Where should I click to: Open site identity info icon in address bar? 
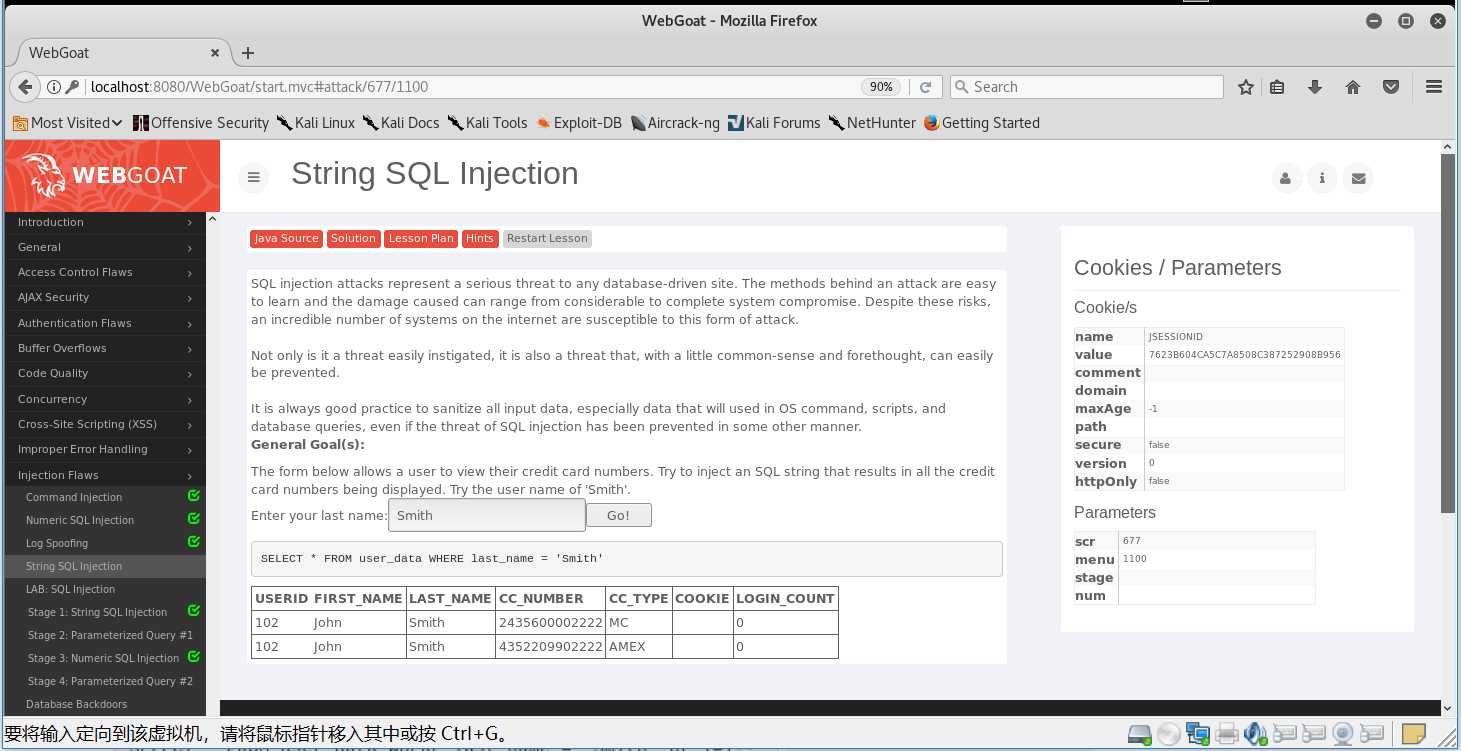[x=54, y=87]
